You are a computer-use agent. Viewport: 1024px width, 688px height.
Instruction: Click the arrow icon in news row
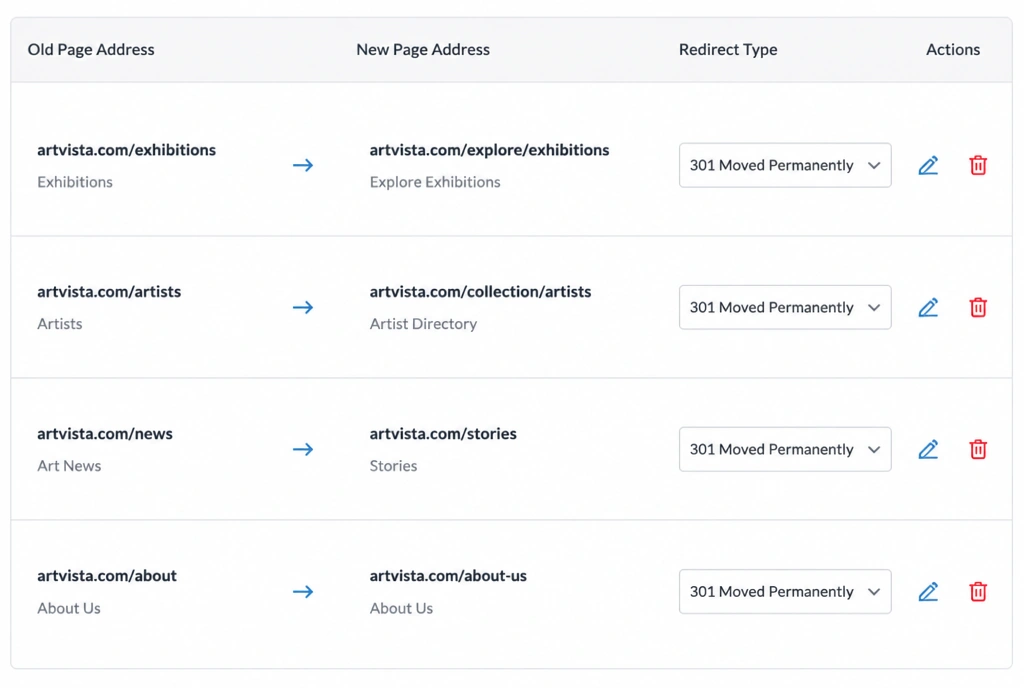click(x=303, y=449)
